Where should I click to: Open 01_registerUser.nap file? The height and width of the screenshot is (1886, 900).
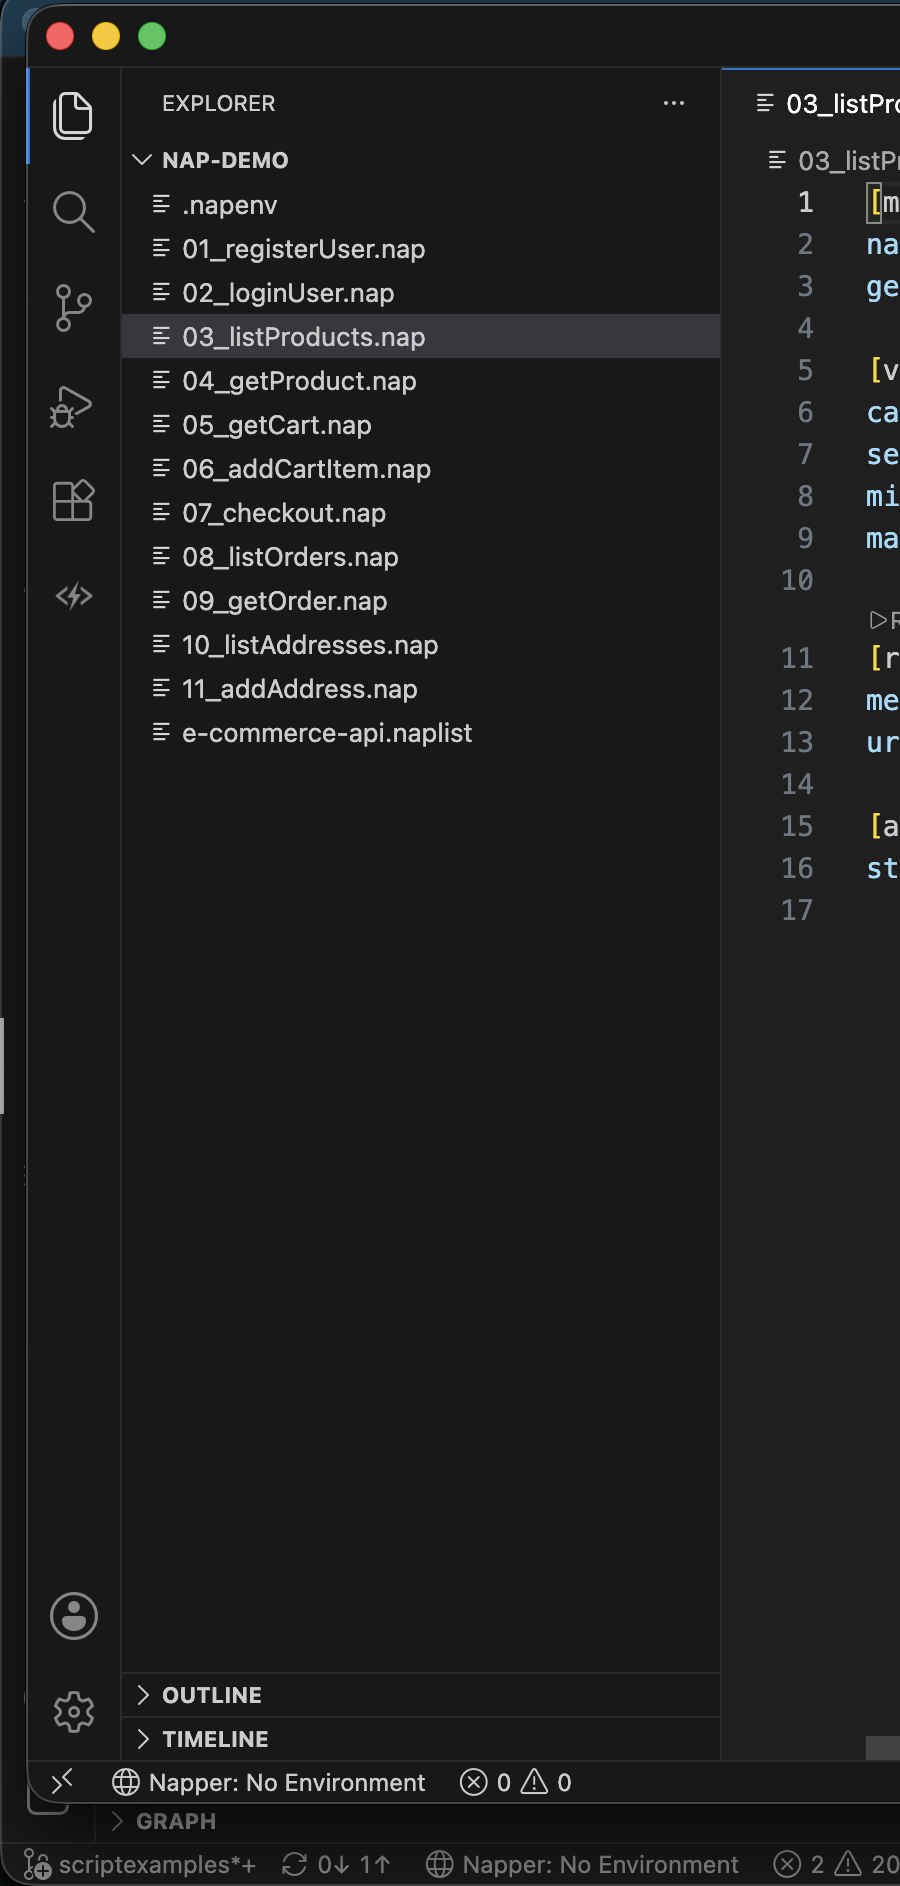[421, 249]
